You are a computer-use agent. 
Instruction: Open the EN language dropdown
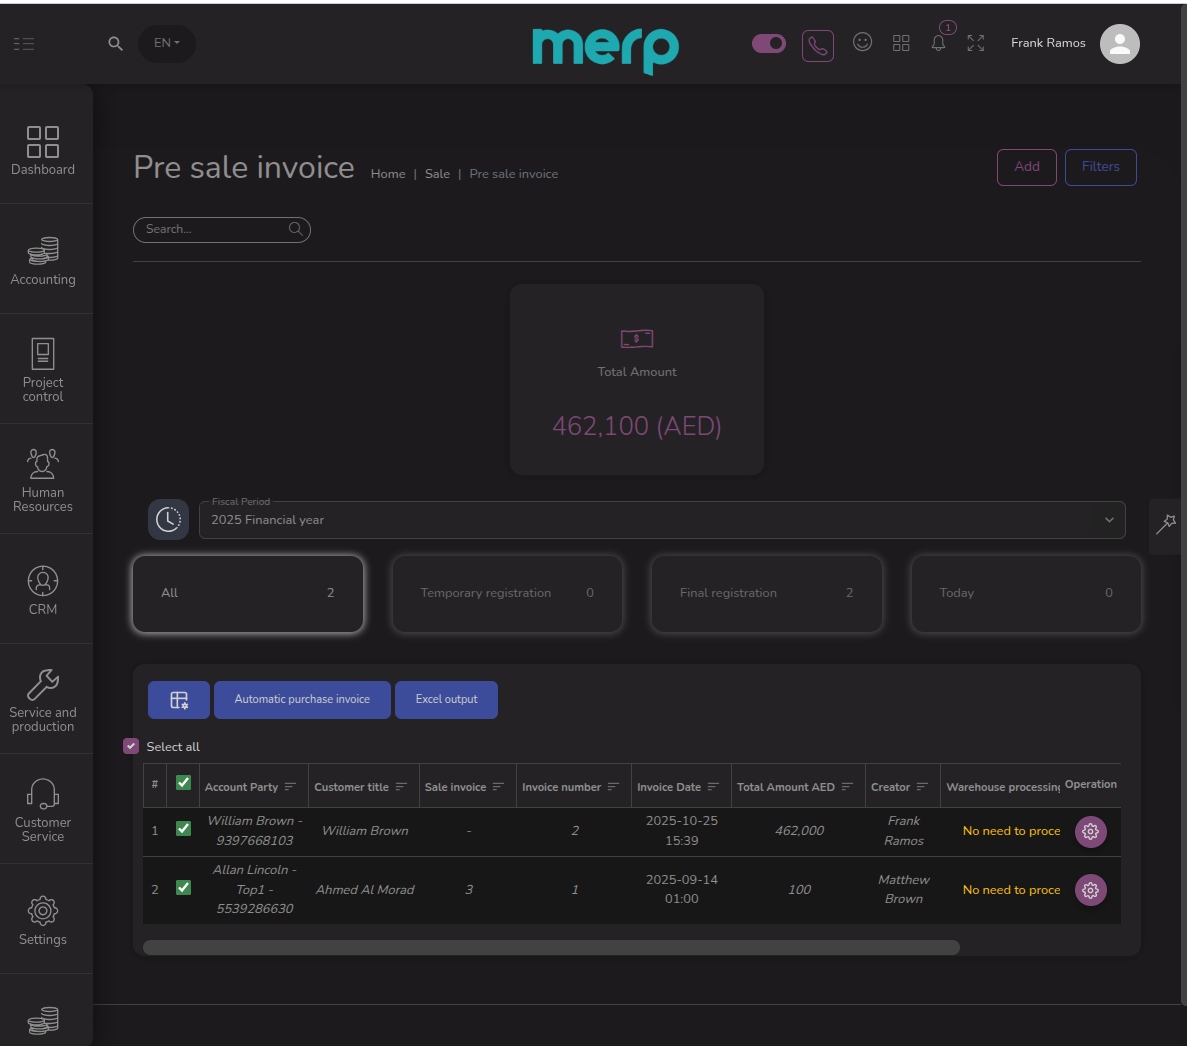click(166, 43)
